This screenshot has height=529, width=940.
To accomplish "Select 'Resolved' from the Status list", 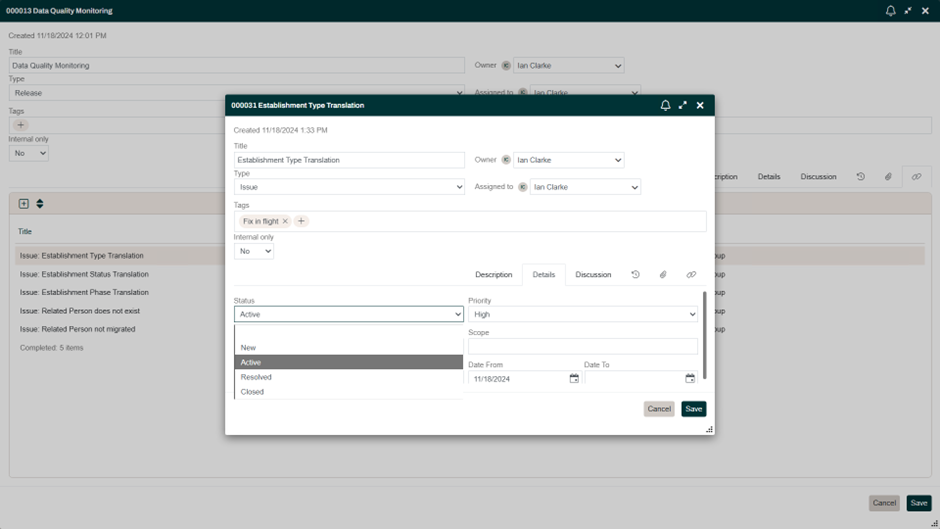I will click(256, 377).
